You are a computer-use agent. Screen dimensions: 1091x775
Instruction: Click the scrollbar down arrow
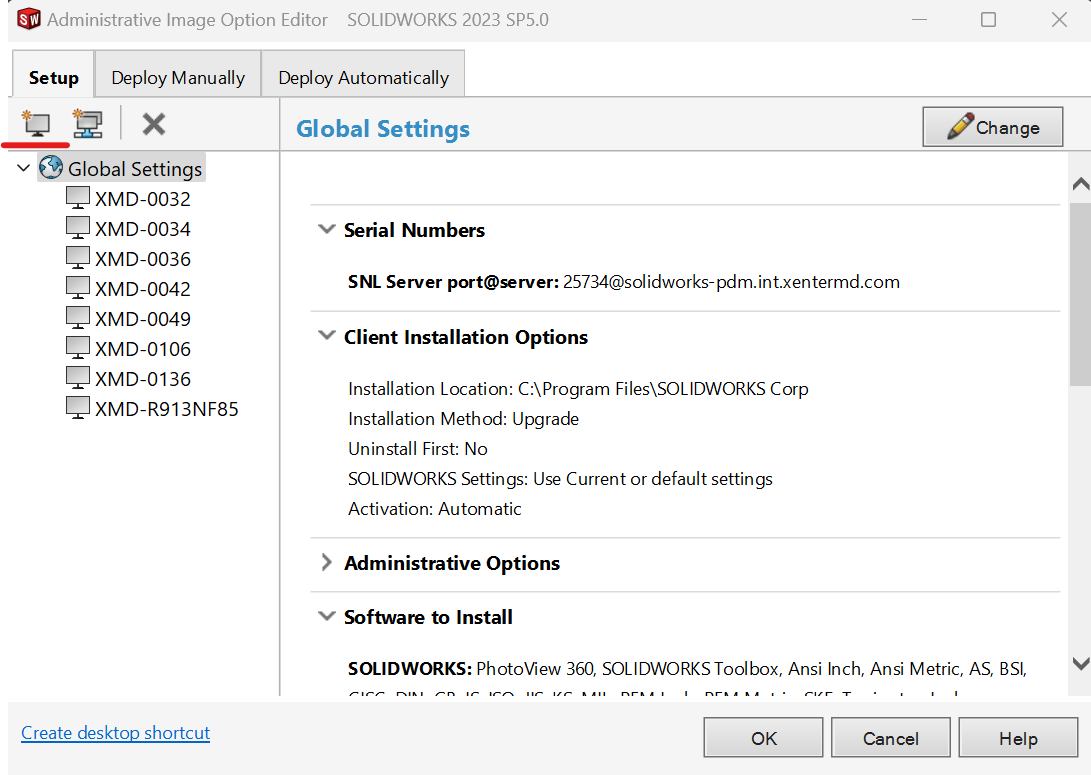pos(1080,663)
